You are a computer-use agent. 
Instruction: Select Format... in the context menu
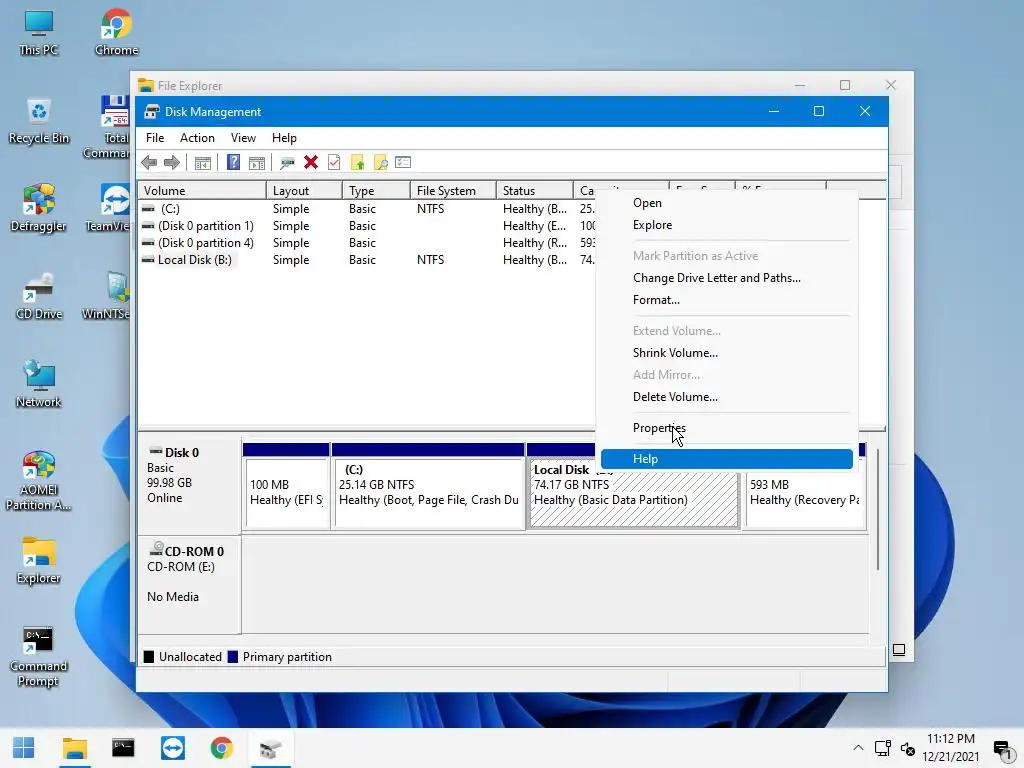tap(727, 300)
